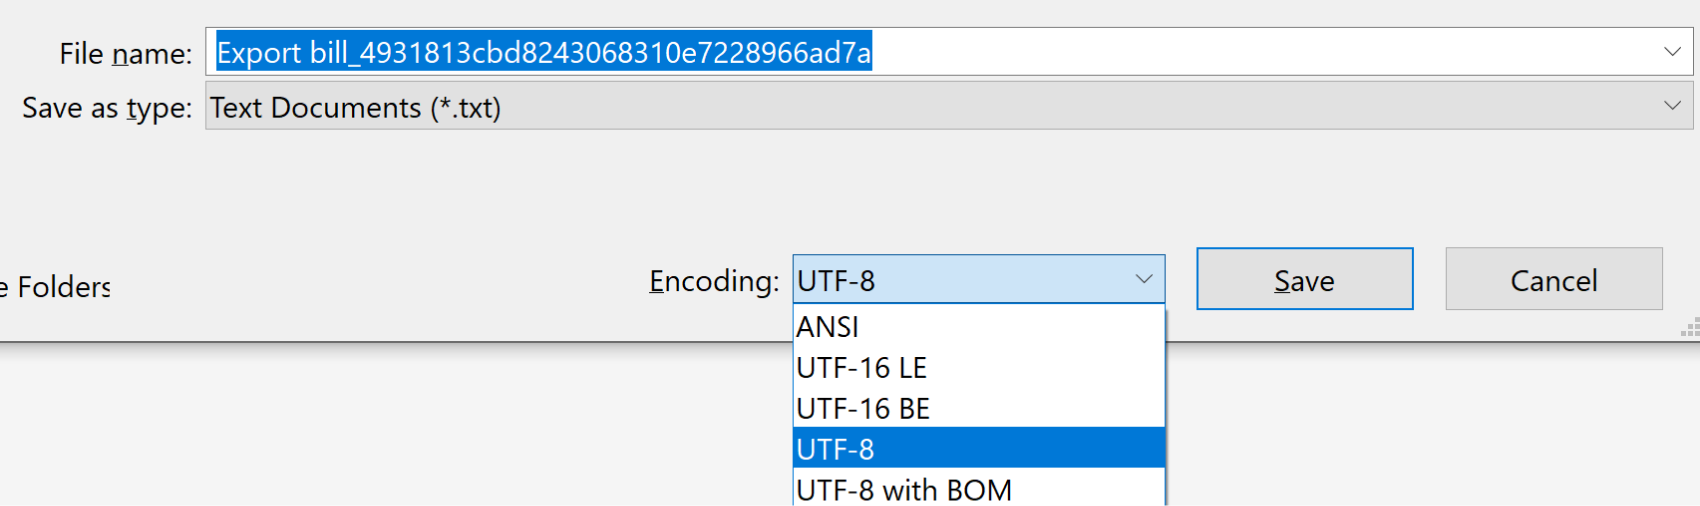This screenshot has width=1700, height=506.
Task: Collapse the Encoding dropdown via its chevron
Action: coord(1144,280)
